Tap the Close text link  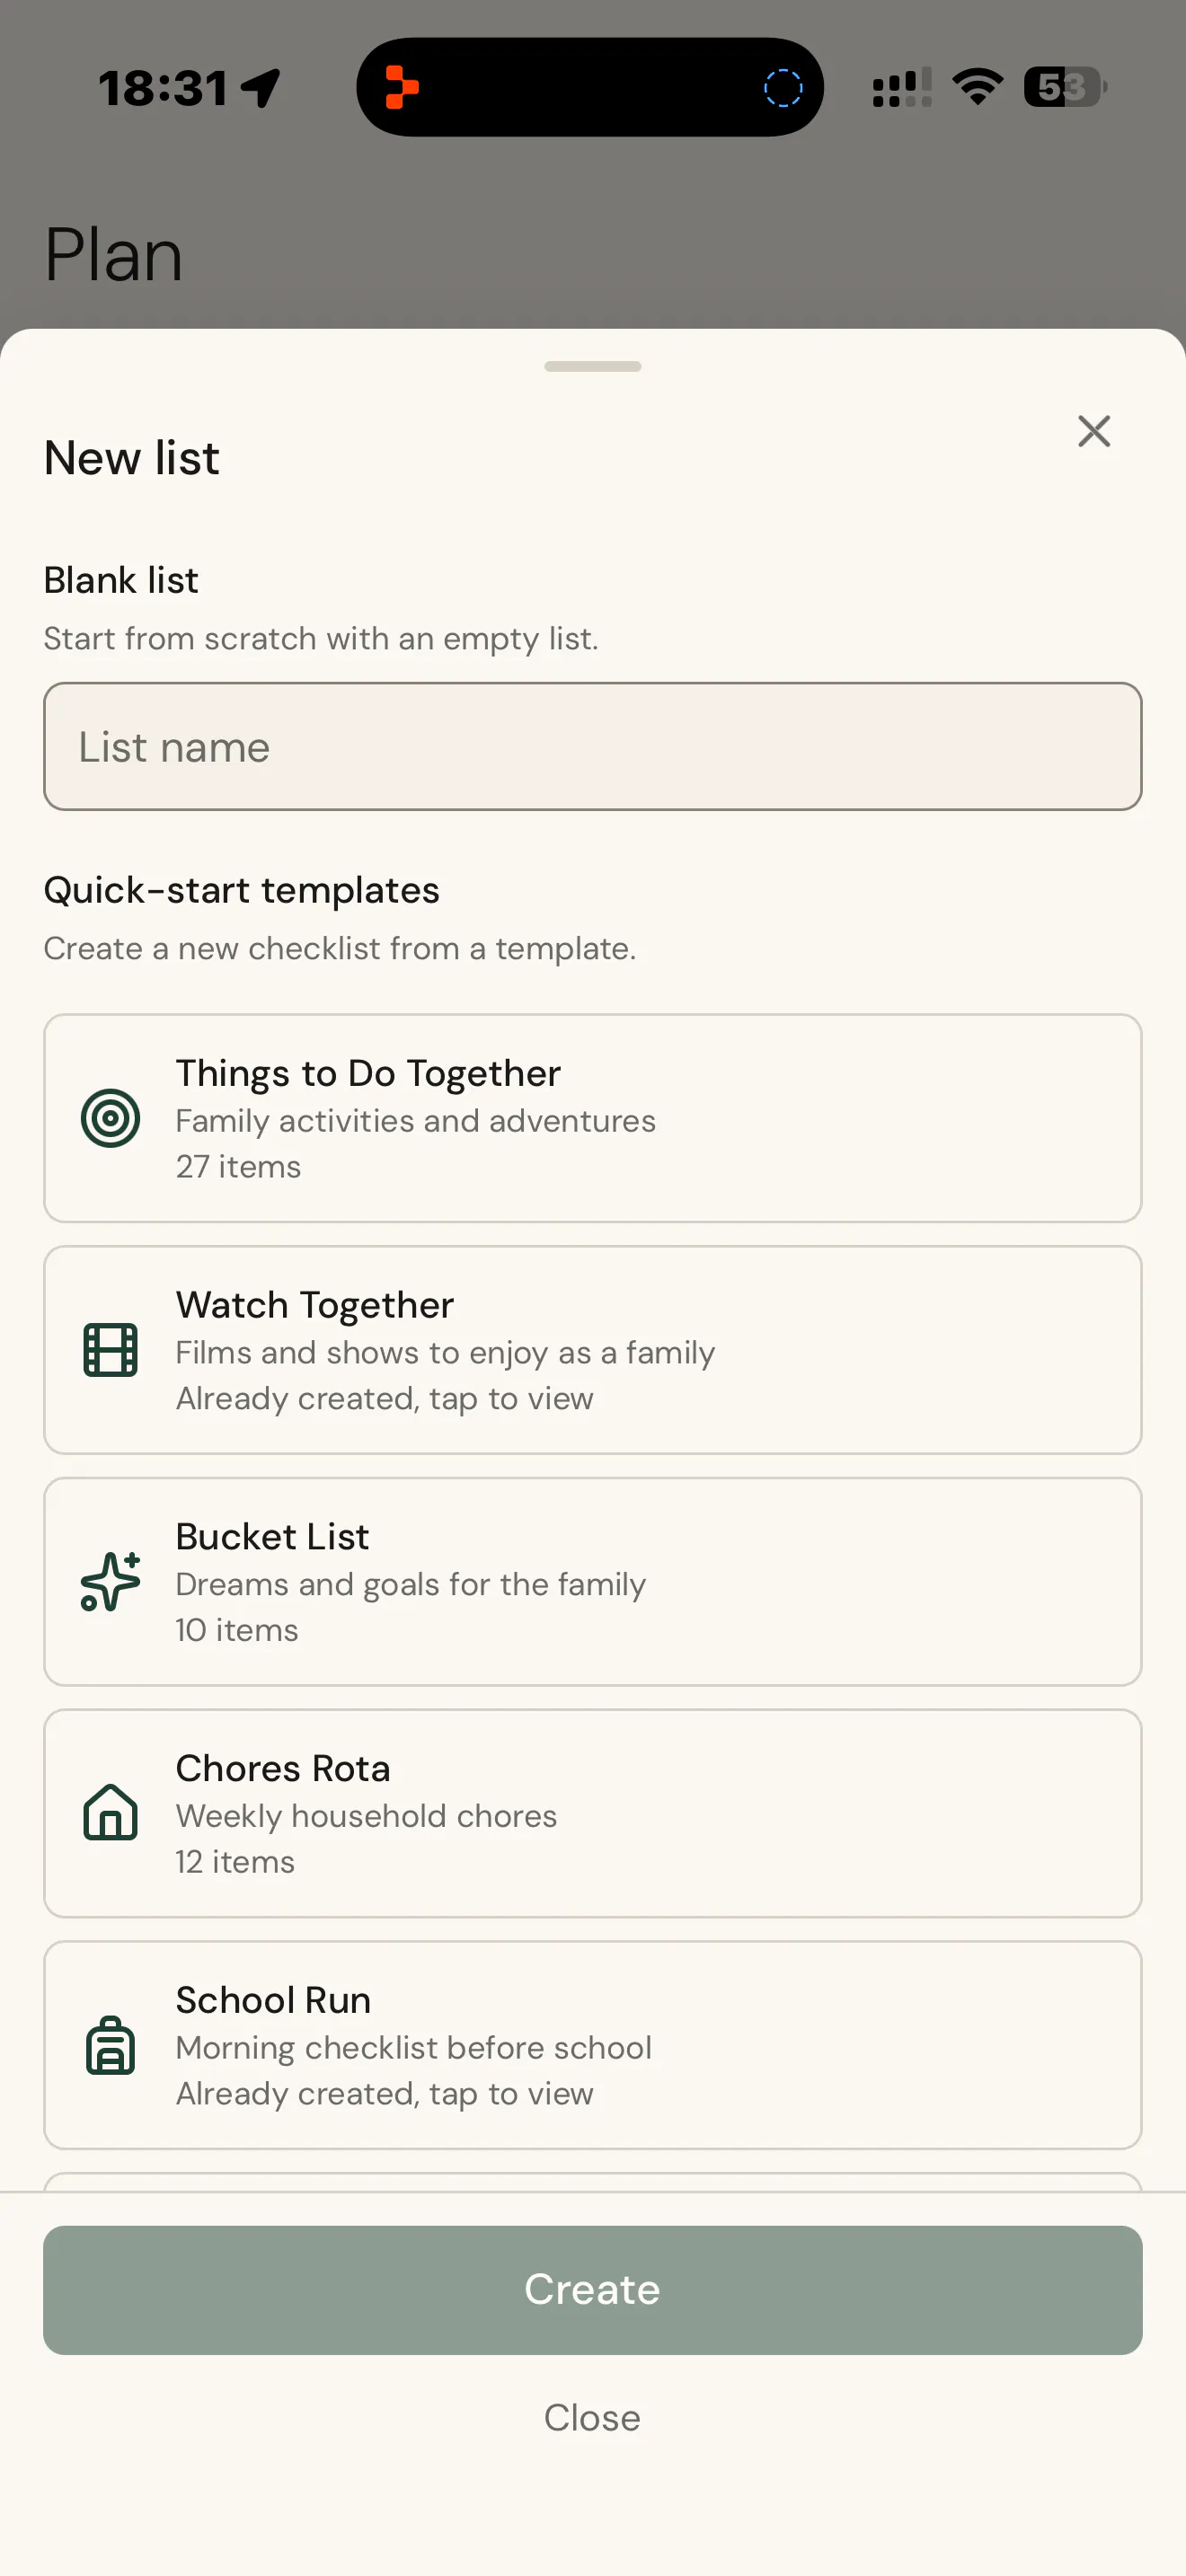(x=593, y=2417)
